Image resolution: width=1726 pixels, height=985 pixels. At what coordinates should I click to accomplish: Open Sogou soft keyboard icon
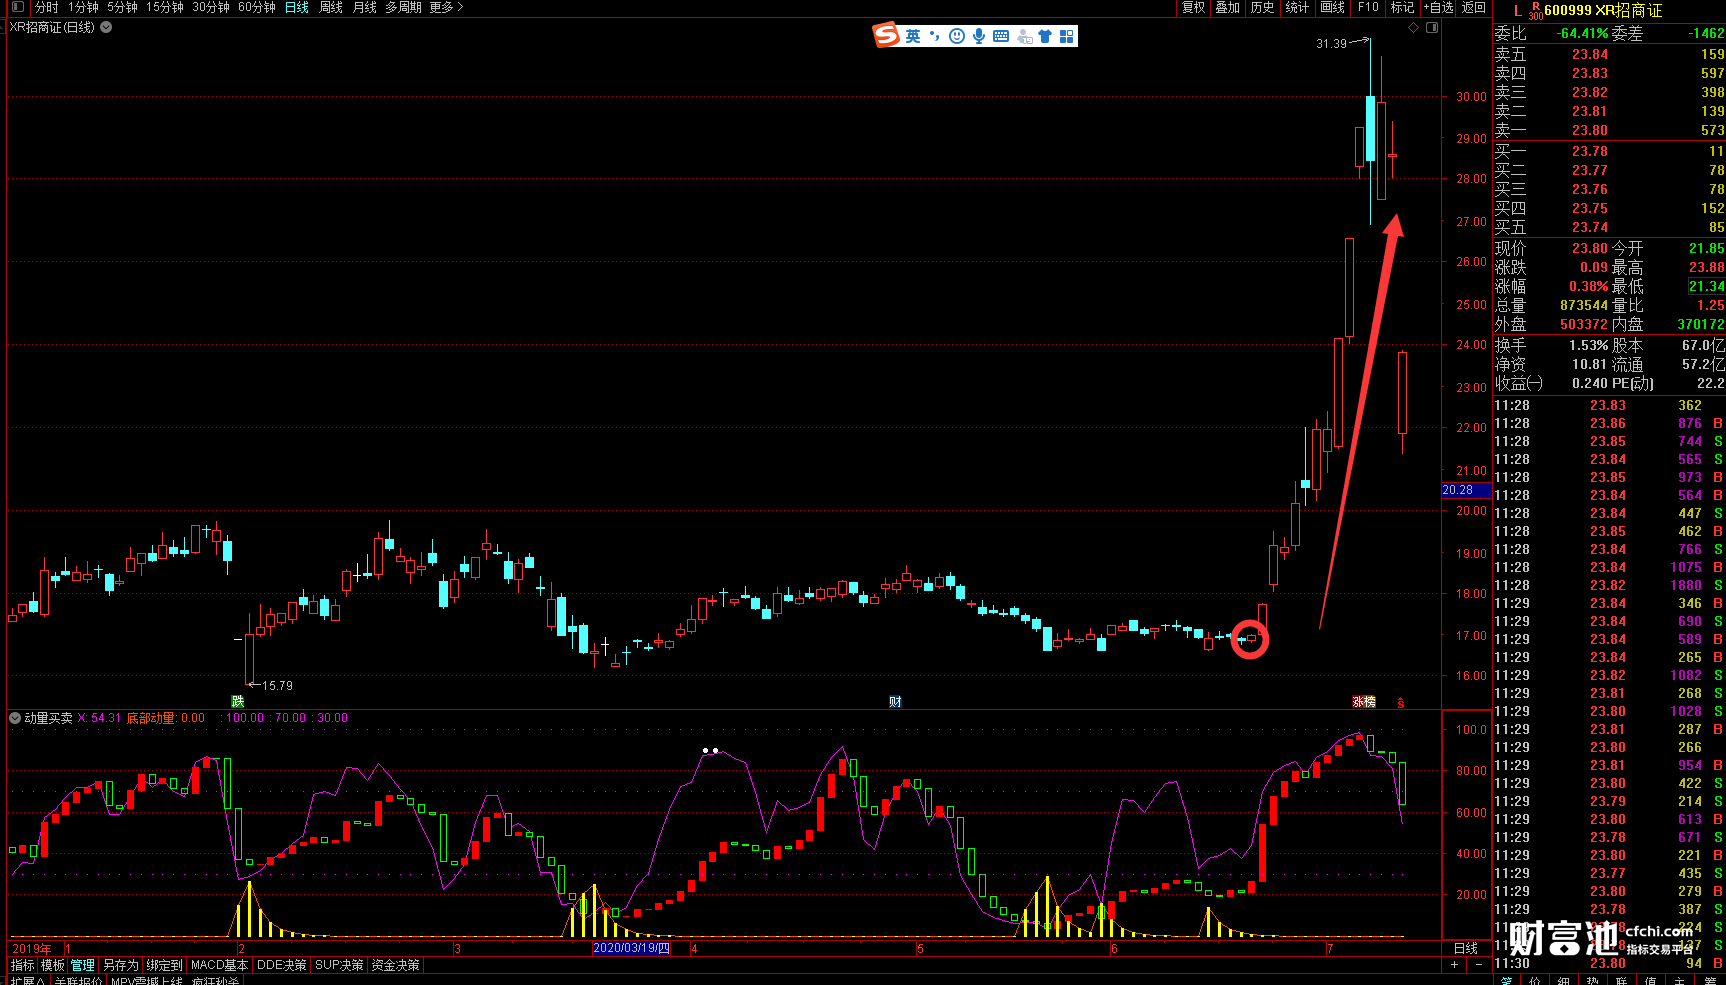1001,36
